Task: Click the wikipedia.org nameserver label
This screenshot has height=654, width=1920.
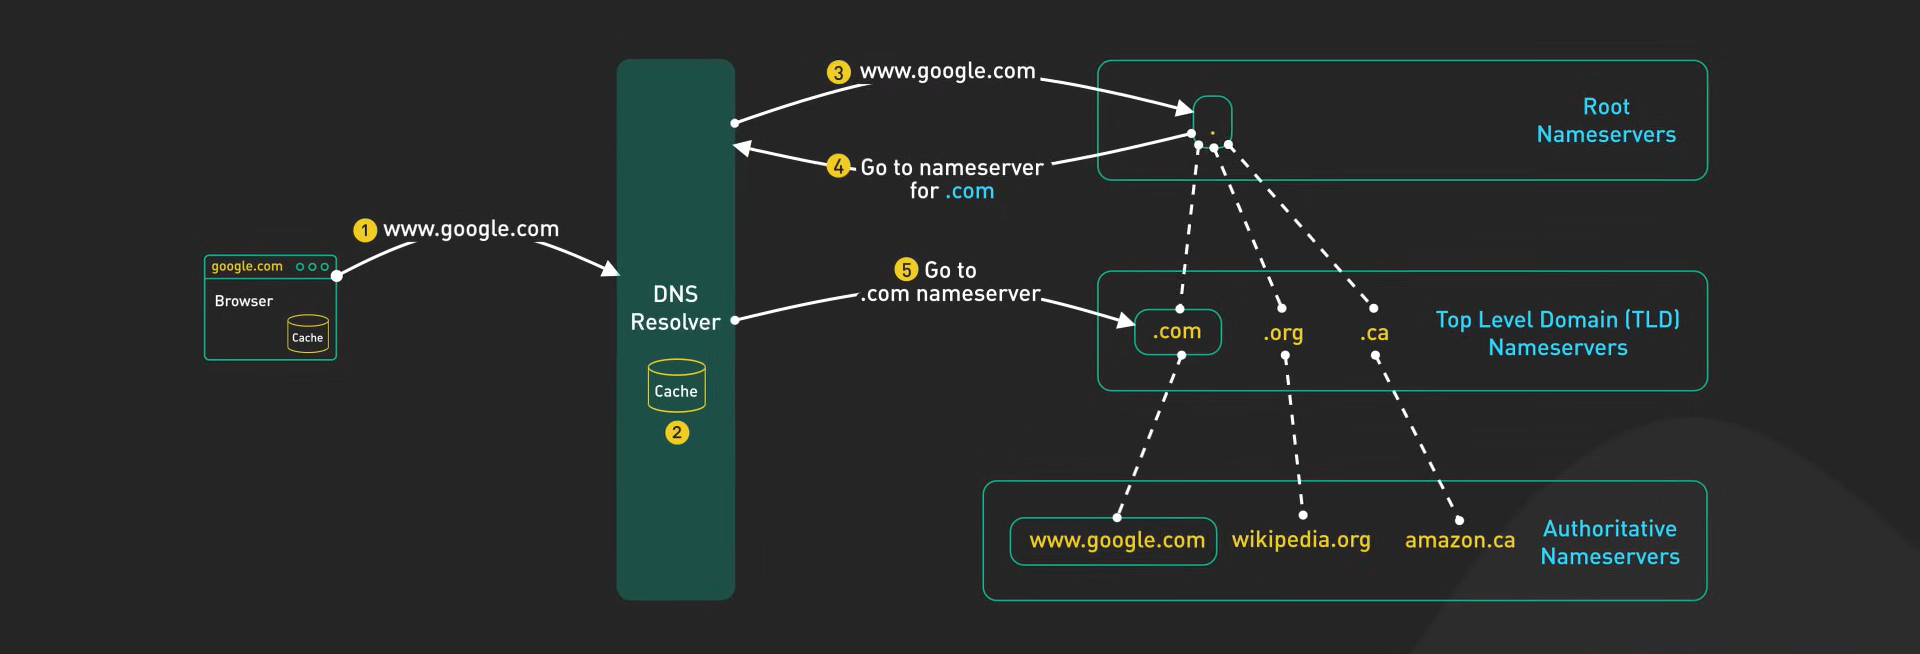Action: [1301, 540]
